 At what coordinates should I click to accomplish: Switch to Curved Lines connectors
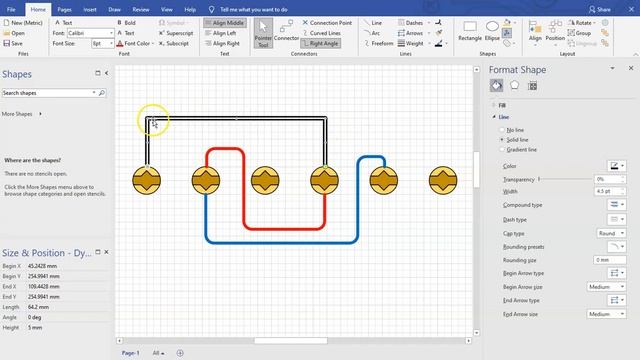(321, 33)
